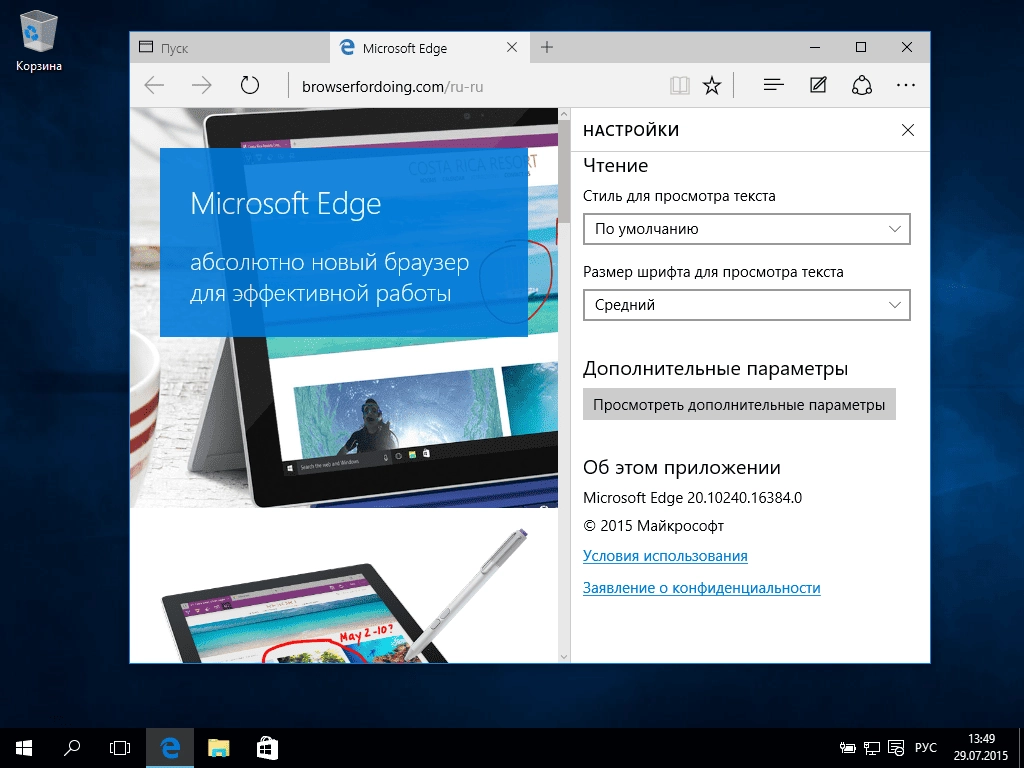Click Edge icon on taskbar

coord(170,748)
